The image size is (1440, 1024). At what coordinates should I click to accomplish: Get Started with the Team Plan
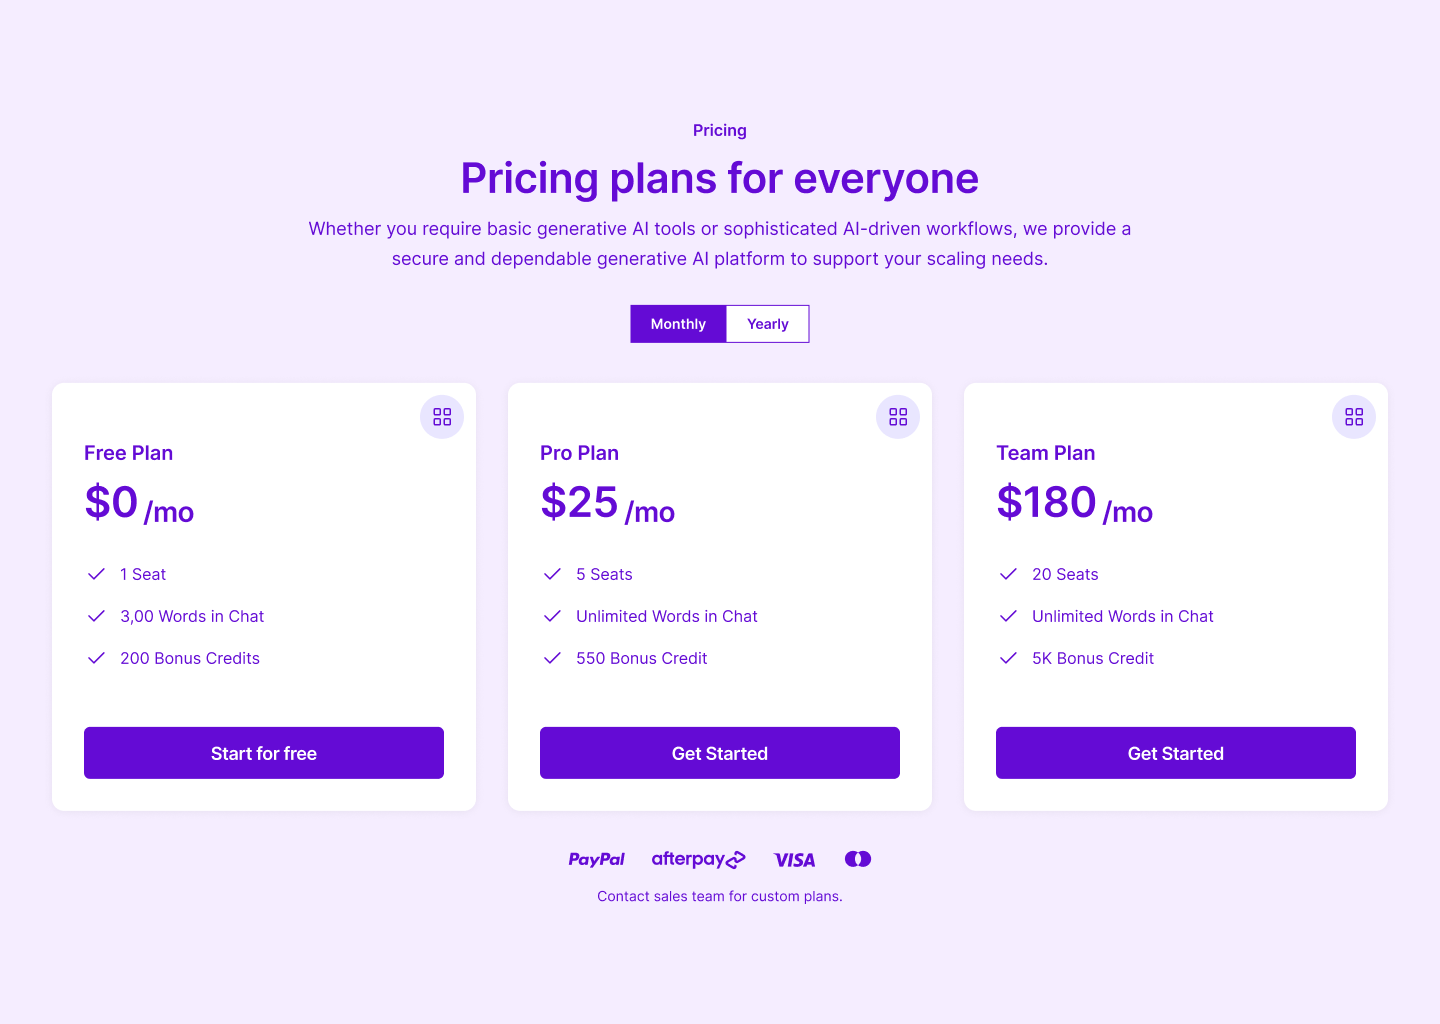pyautogui.click(x=1176, y=753)
